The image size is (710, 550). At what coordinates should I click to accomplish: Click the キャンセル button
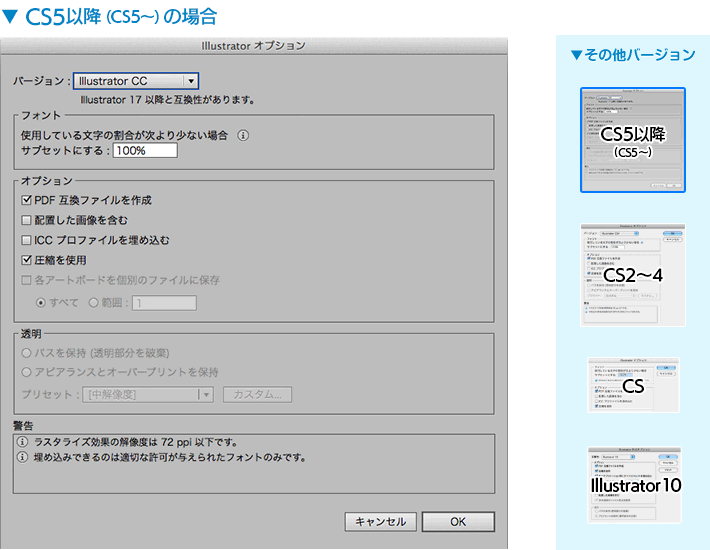click(380, 521)
